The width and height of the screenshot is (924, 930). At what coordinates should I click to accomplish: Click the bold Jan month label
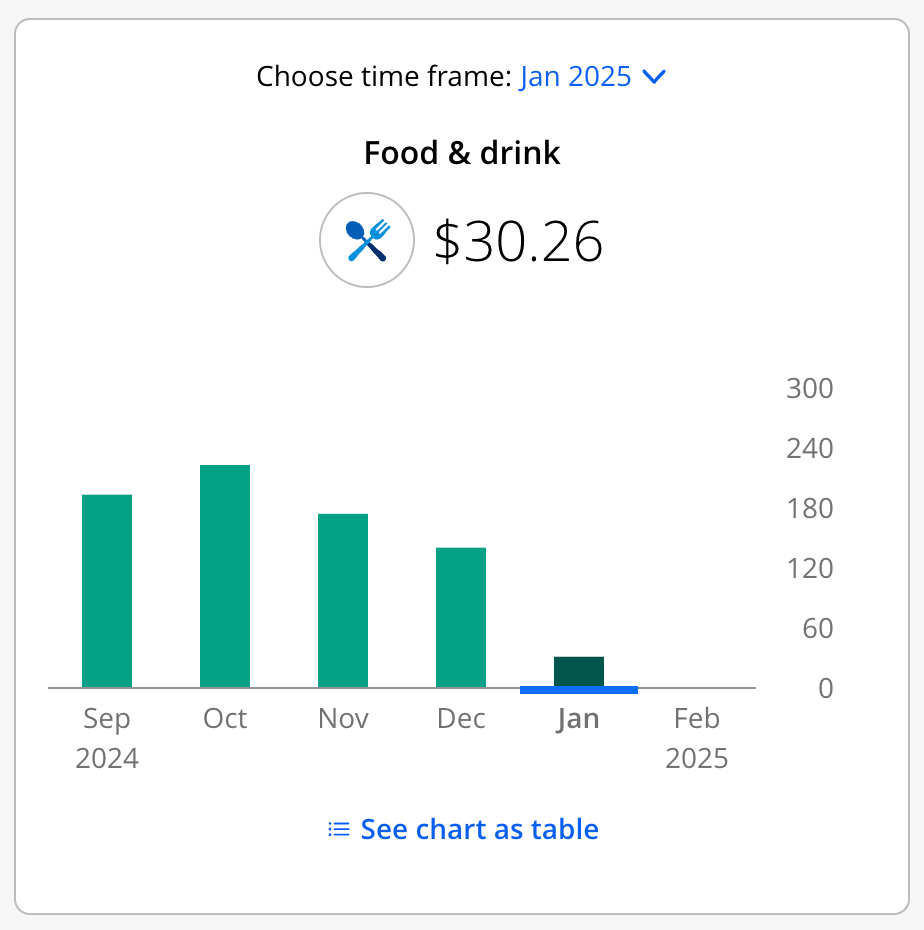tap(579, 719)
